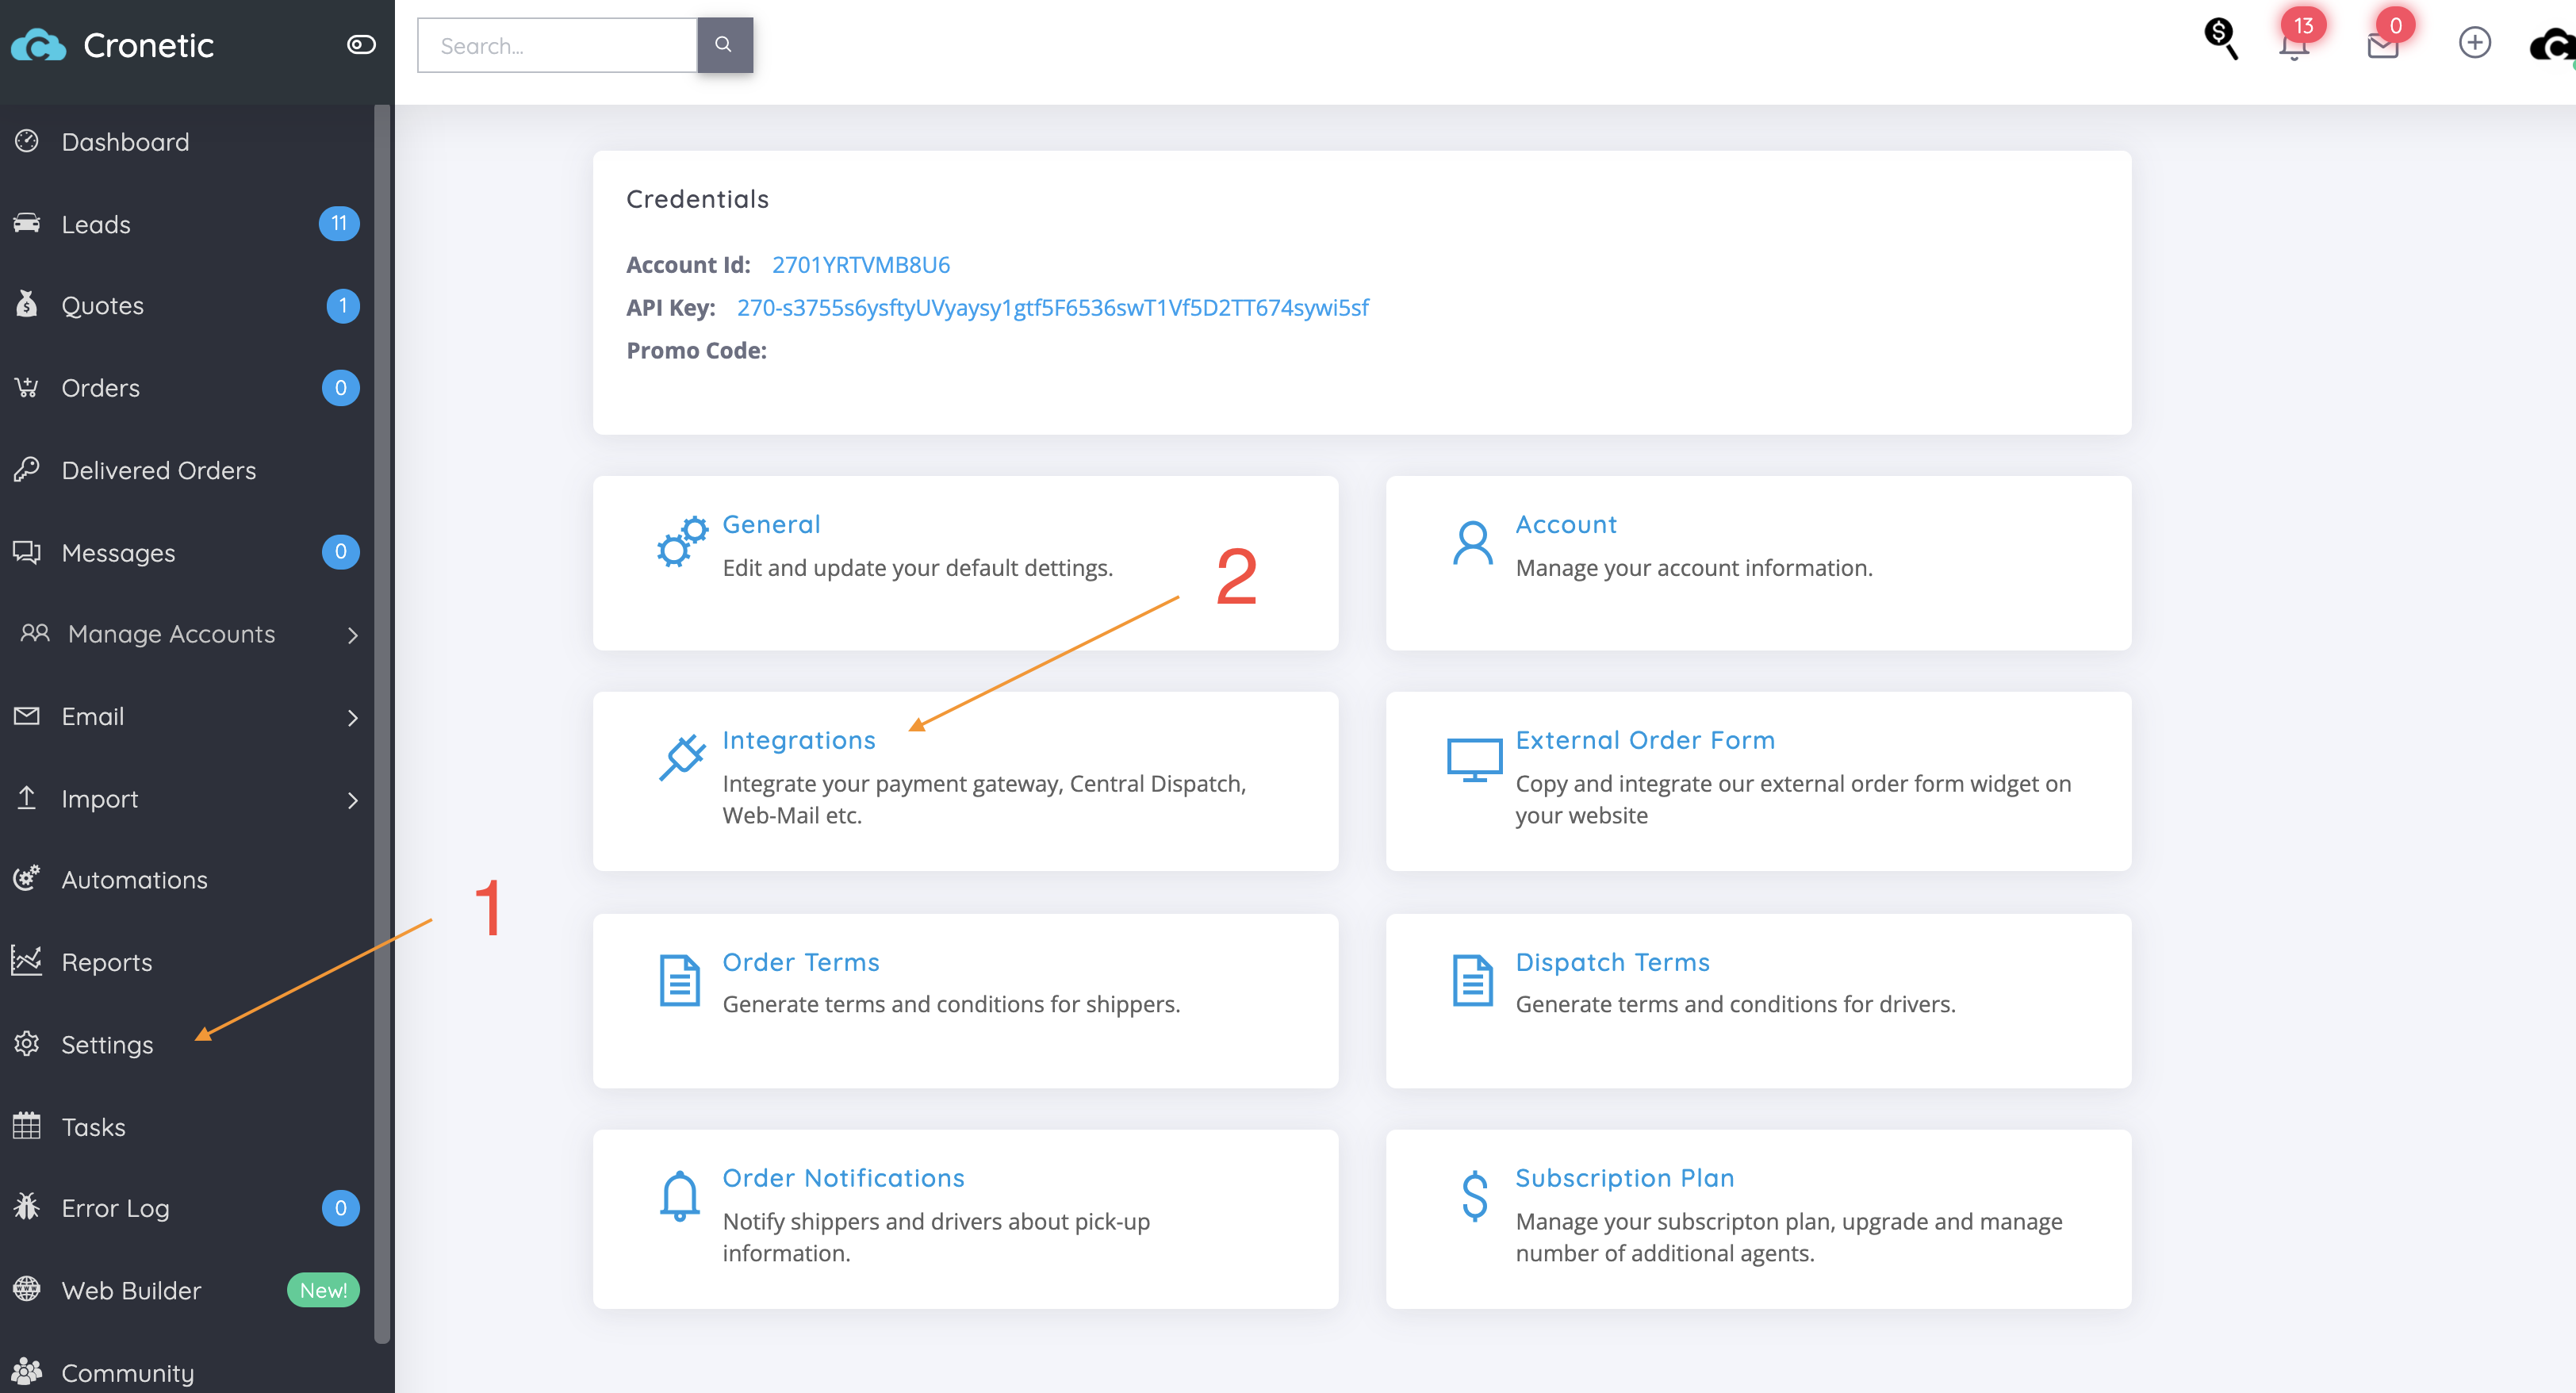Click the plus circle add icon
The image size is (2576, 1393).
tap(2474, 43)
